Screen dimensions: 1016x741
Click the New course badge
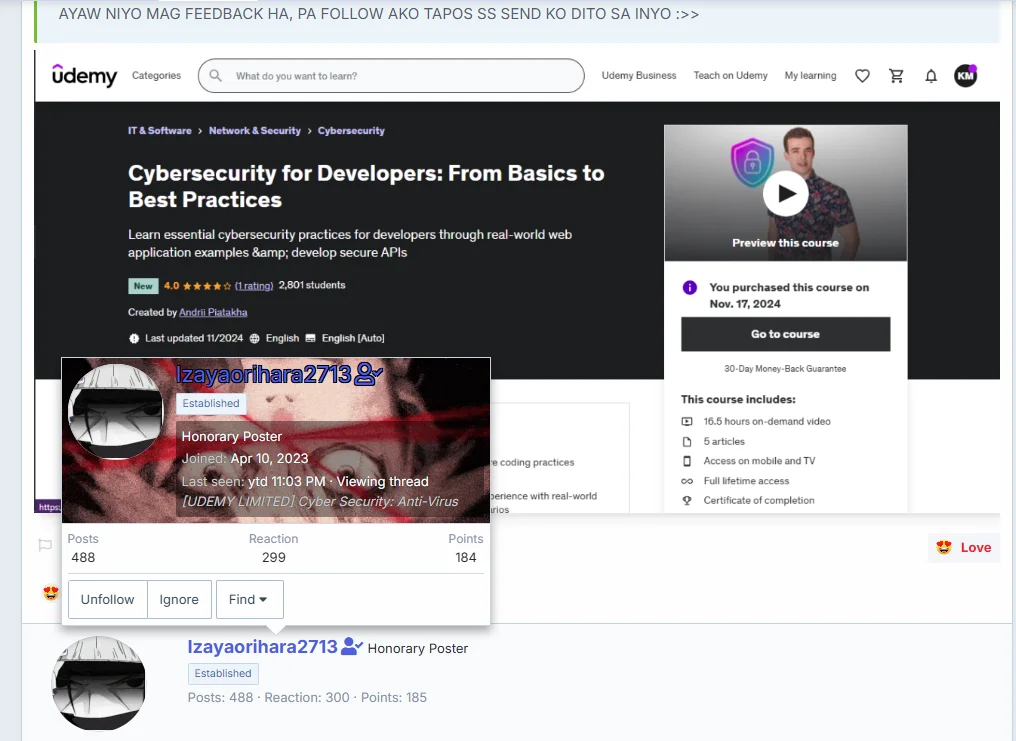(x=143, y=286)
